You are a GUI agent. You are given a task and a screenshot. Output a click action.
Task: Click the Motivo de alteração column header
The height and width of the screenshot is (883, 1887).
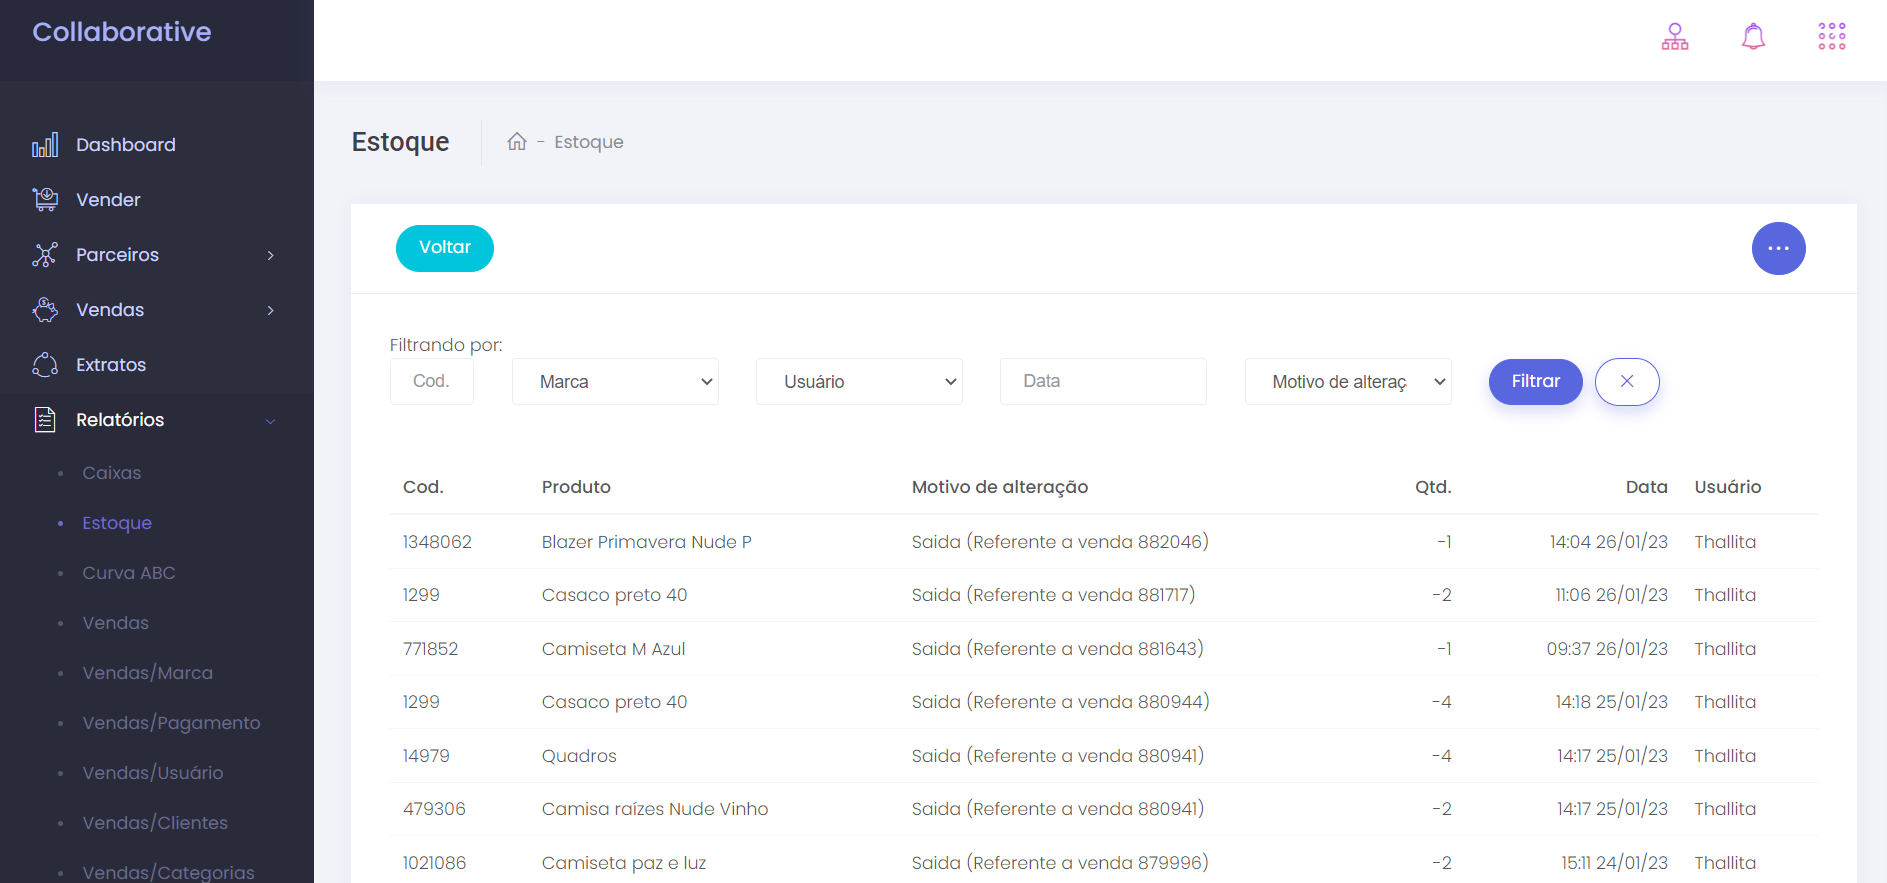pyautogui.click(x=1000, y=487)
